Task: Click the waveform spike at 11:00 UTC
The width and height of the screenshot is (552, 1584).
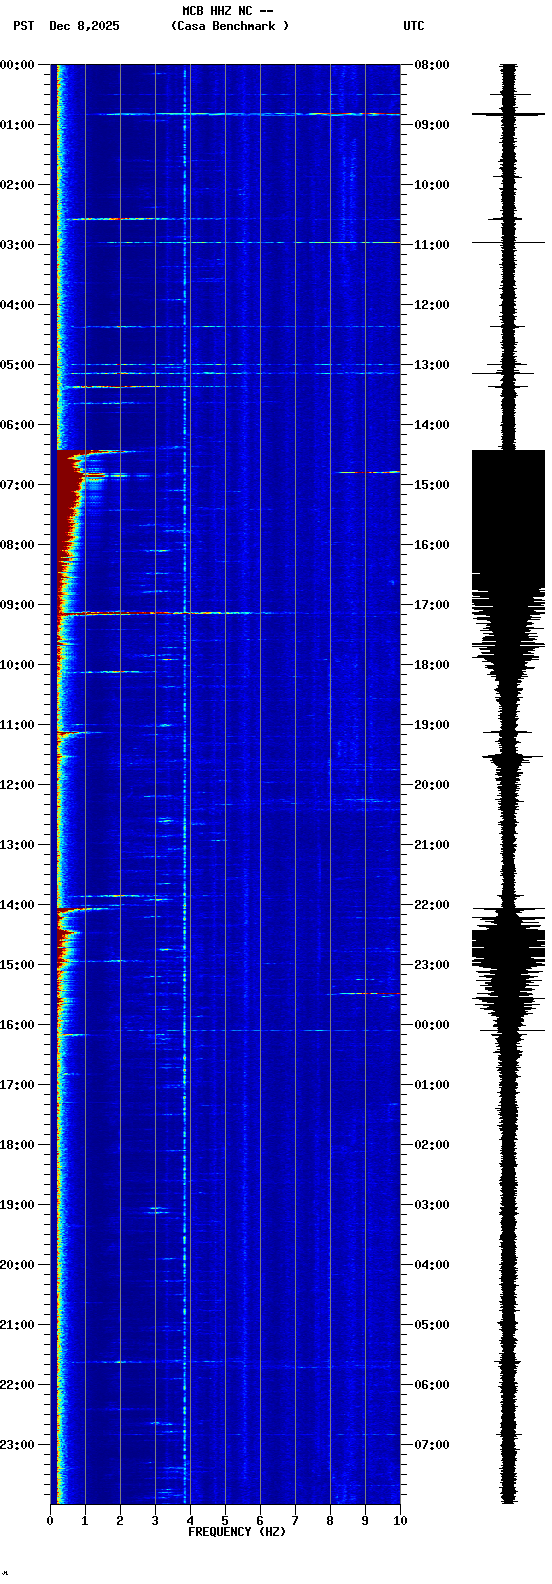Action: [x=508, y=242]
